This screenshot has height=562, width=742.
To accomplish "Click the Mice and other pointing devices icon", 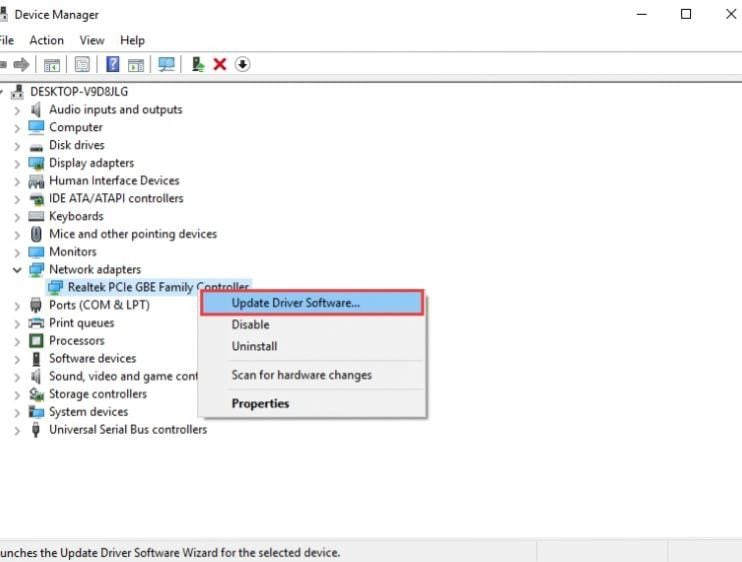I will 36,234.
